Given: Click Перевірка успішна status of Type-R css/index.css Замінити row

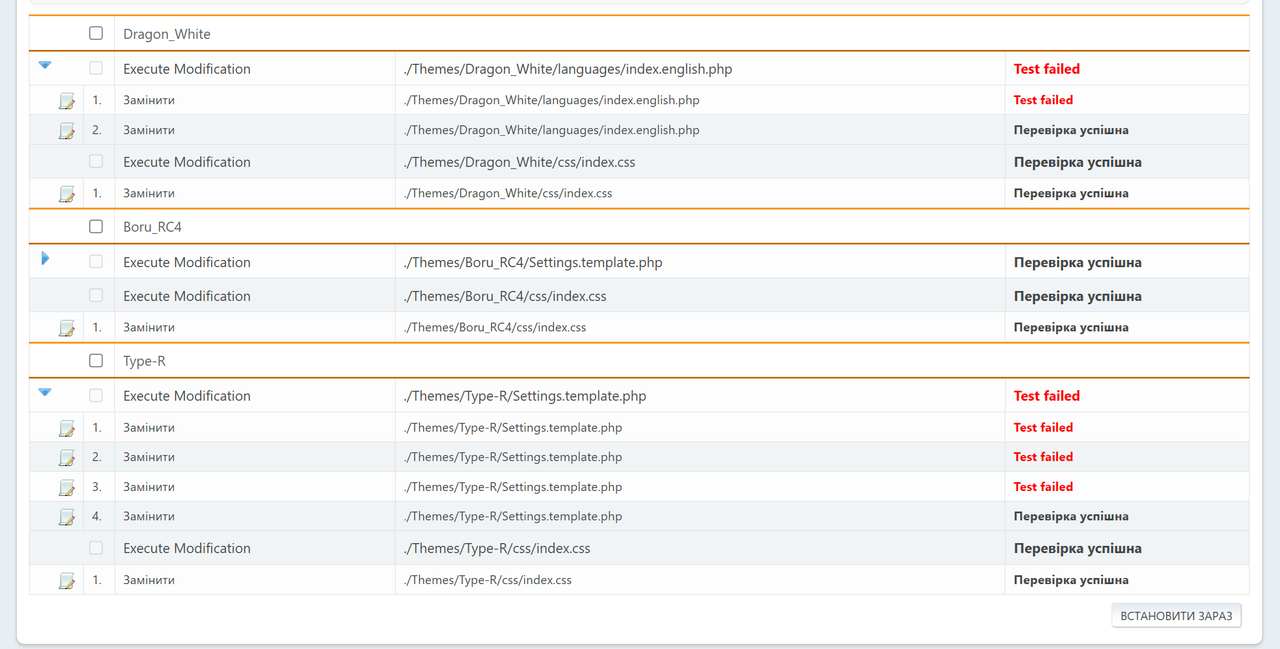Looking at the screenshot, I should (1071, 580).
